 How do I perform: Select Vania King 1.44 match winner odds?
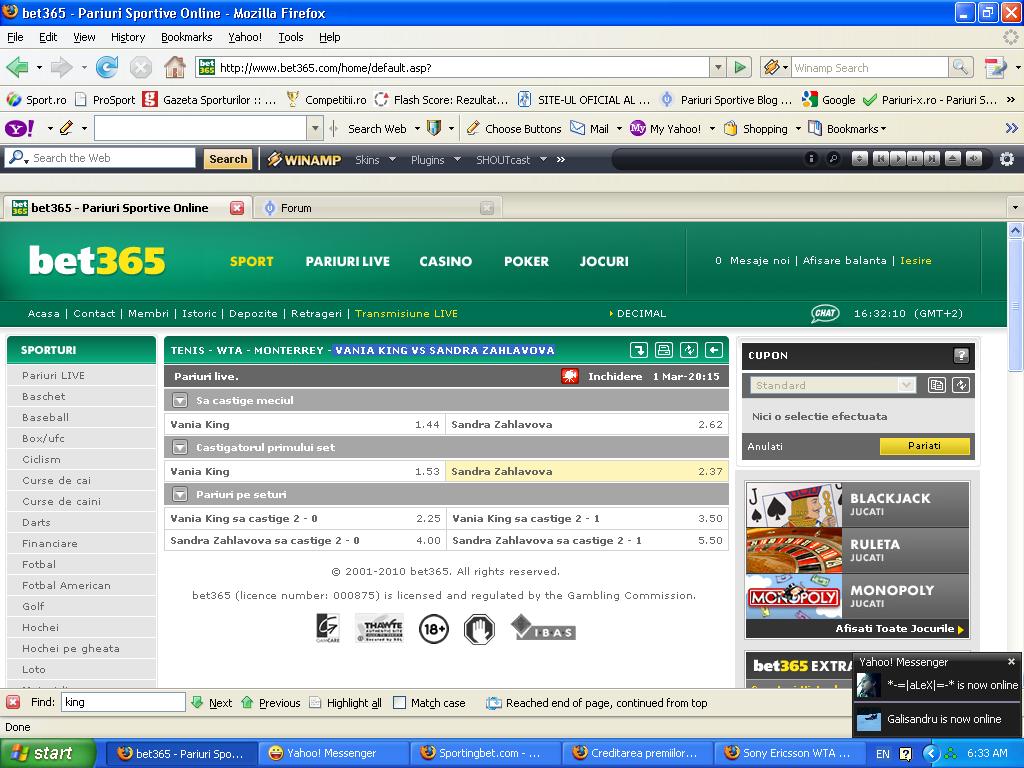tap(304, 424)
